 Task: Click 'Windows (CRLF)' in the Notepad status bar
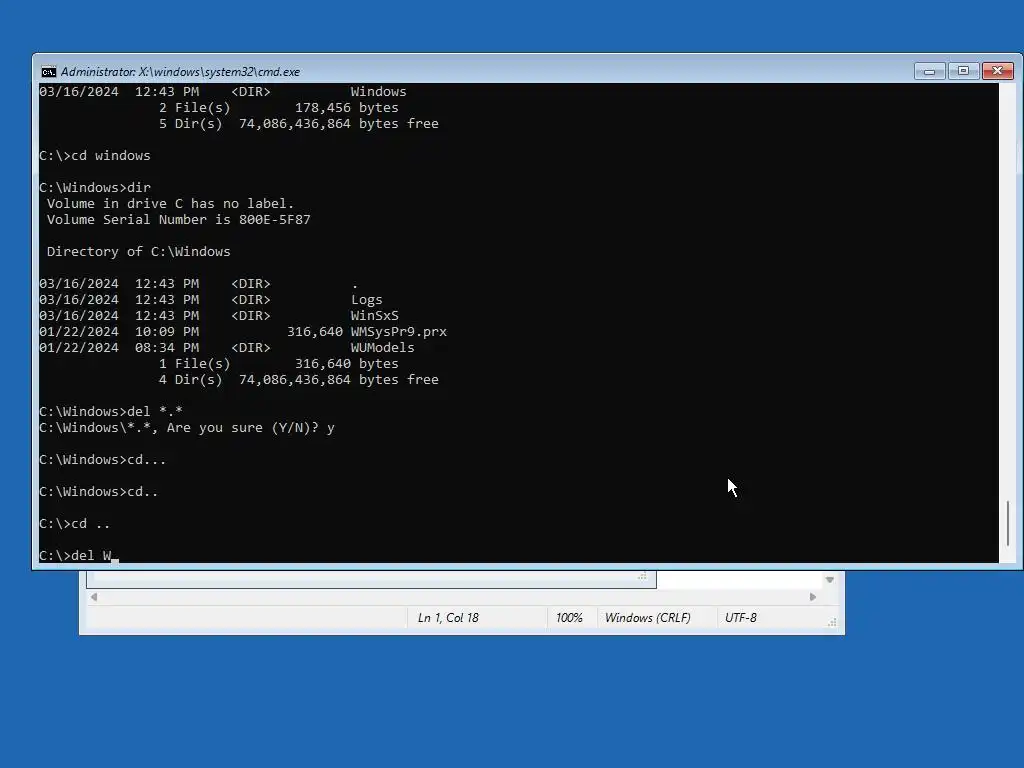tap(647, 618)
